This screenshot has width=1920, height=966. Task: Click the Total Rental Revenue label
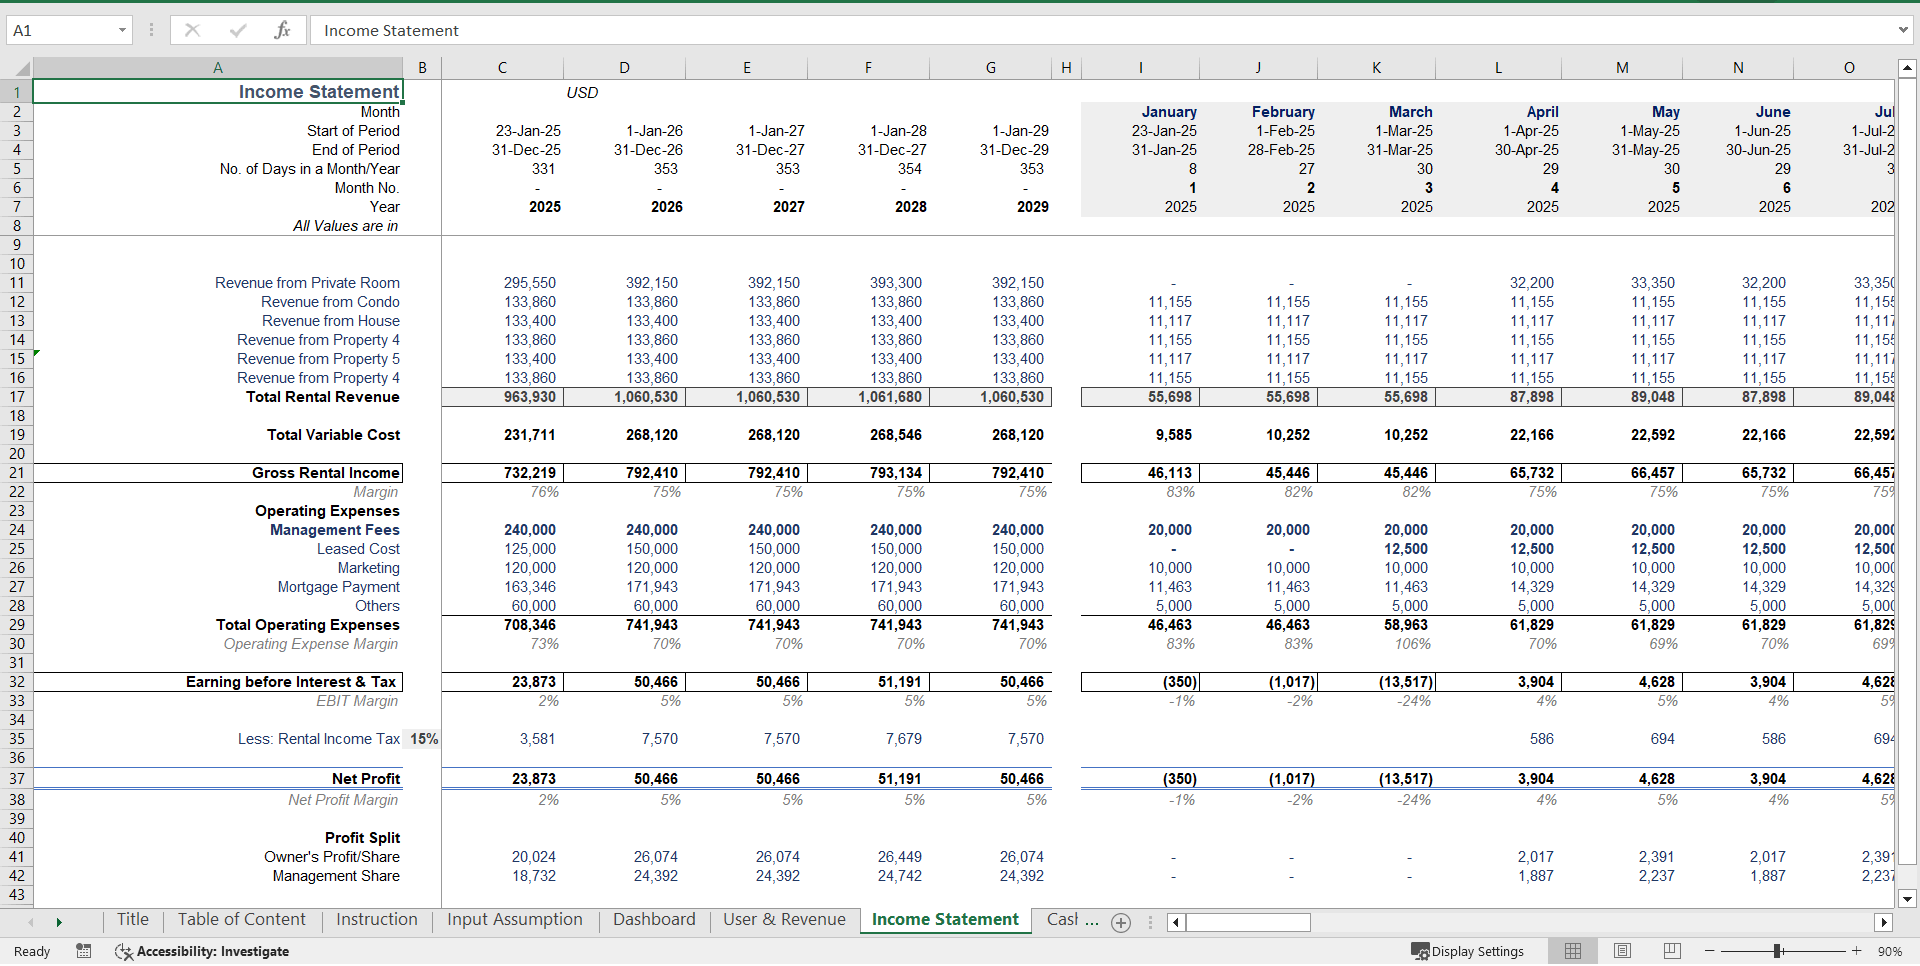323,397
